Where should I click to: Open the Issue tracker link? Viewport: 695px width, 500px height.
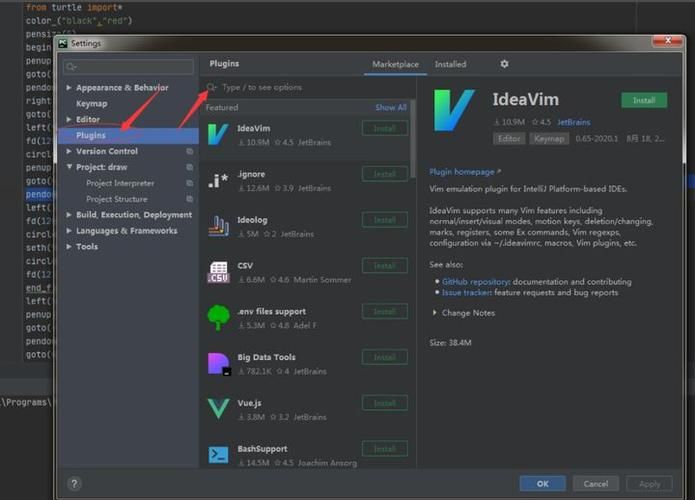pyautogui.click(x=466, y=293)
